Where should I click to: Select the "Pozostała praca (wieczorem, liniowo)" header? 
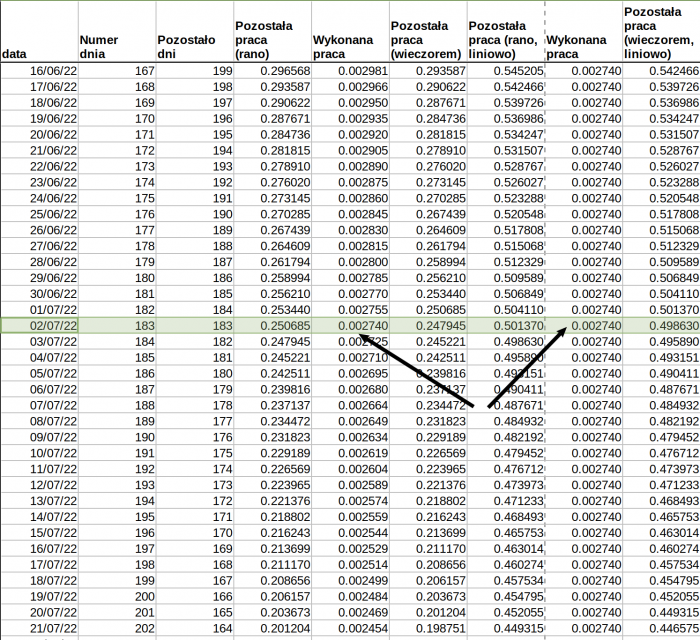(660, 32)
